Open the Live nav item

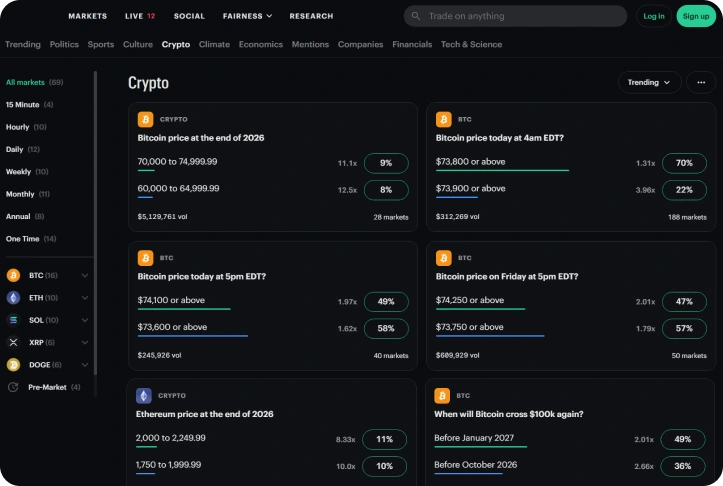pos(140,16)
